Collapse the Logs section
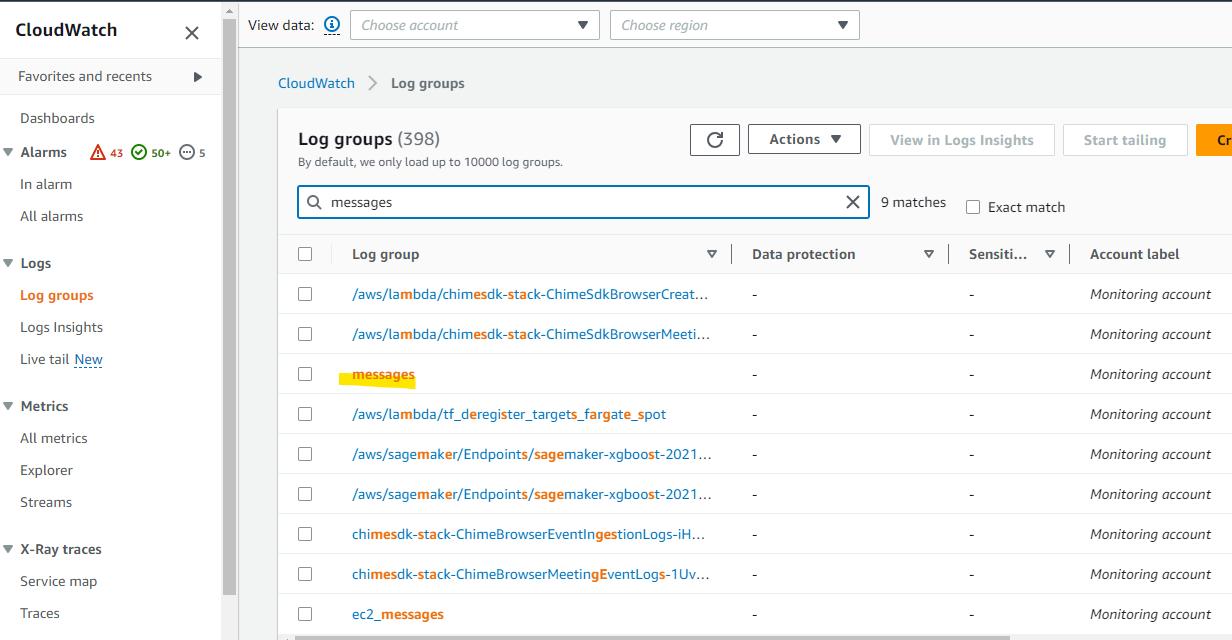The image size is (1232, 640). click(10, 263)
